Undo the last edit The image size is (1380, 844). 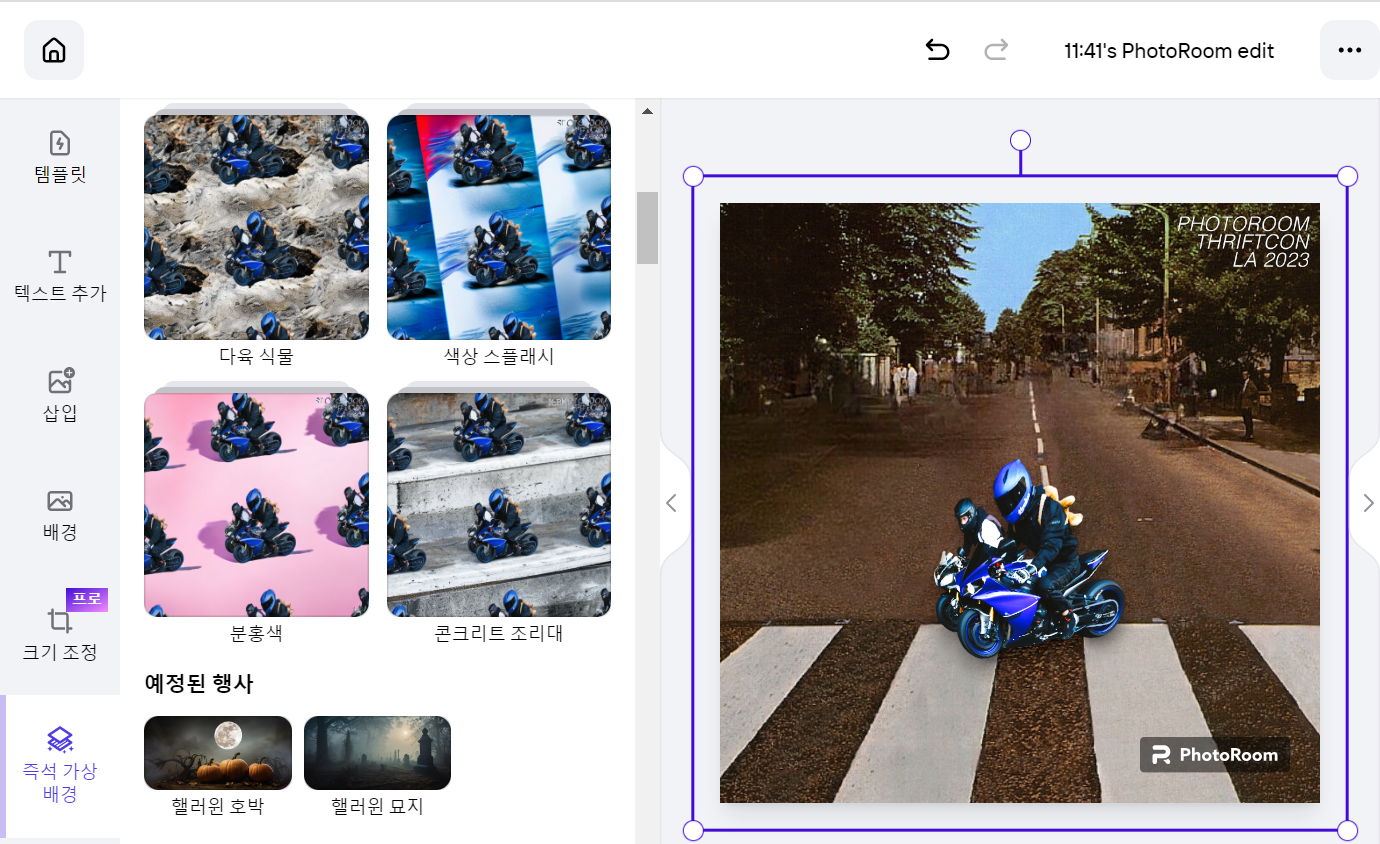(937, 50)
